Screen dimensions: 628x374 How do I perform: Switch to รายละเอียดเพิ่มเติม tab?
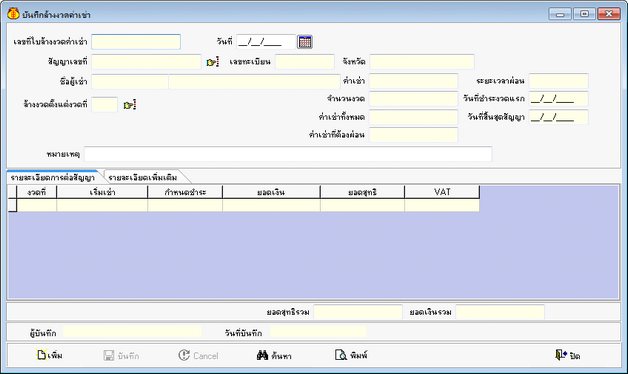(143, 177)
